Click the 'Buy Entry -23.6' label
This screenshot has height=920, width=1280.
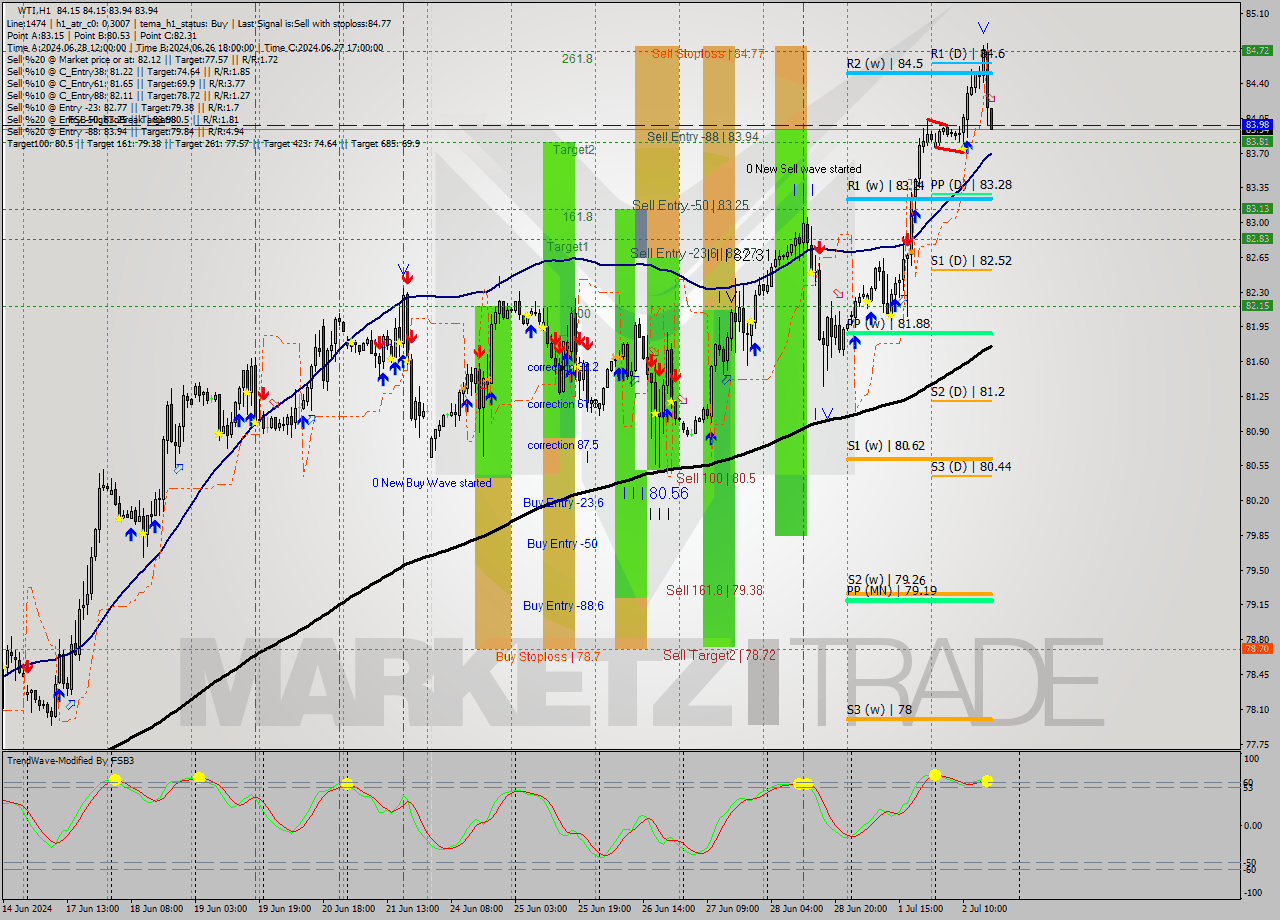coord(563,503)
